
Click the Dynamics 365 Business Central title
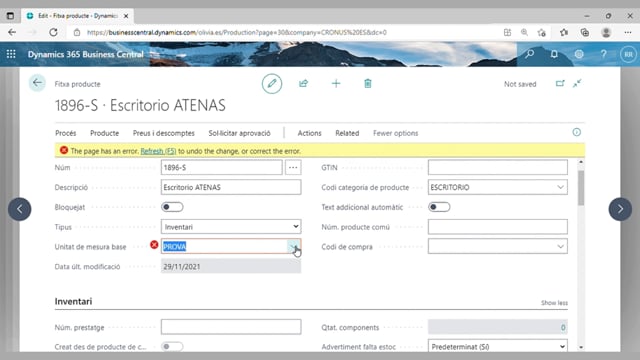pos(85,54)
